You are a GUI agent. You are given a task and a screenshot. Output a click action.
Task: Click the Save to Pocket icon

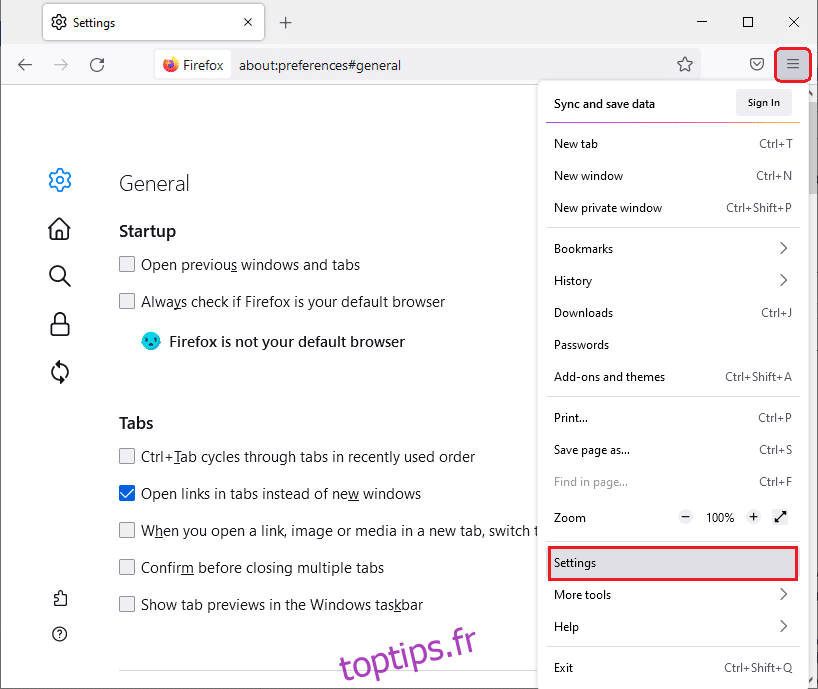(x=757, y=64)
